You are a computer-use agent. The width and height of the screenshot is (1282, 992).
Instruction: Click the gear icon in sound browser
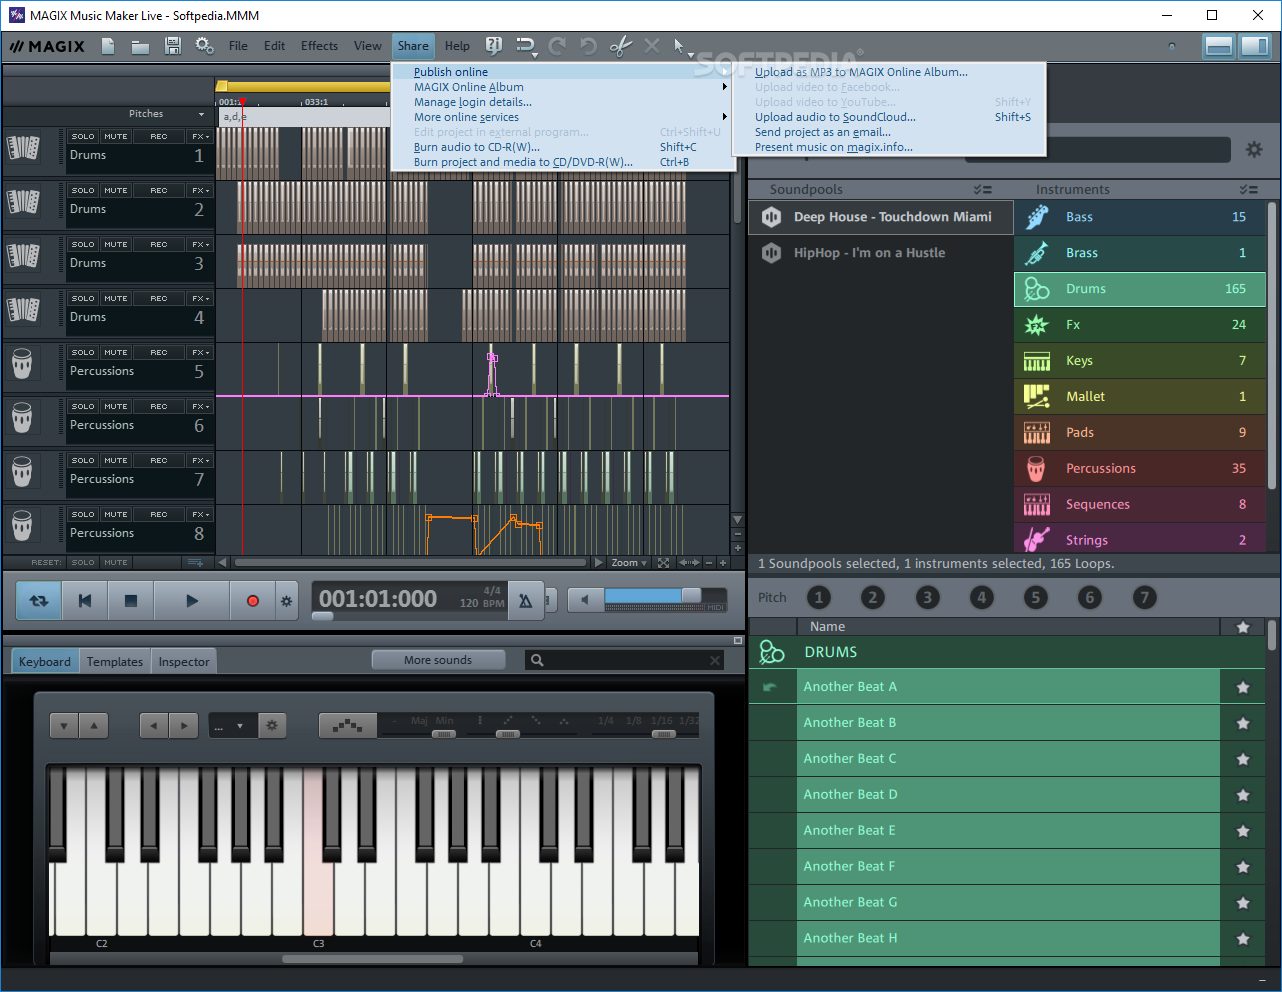pyautogui.click(x=1253, y=149)
